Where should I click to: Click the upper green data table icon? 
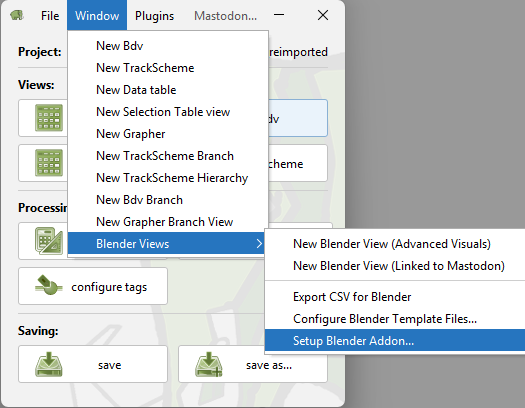pos(49,118)
